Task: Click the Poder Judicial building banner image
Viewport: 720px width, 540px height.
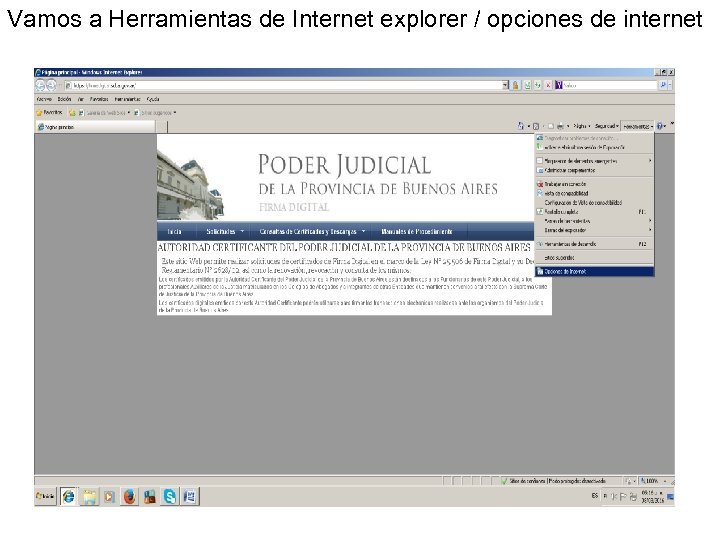Action: pos(190,185)
